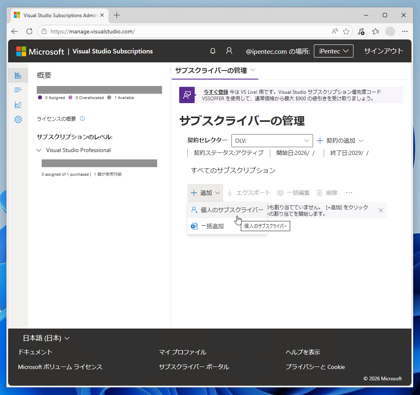Viewport: 420px width, 395px height.
Task: Toggle the 追加 dropdown button
Action: (205, 193)
